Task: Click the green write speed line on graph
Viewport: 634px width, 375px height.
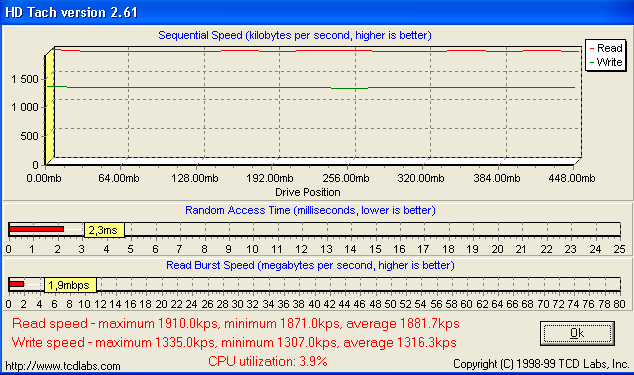Action: (x=311, y=87)
